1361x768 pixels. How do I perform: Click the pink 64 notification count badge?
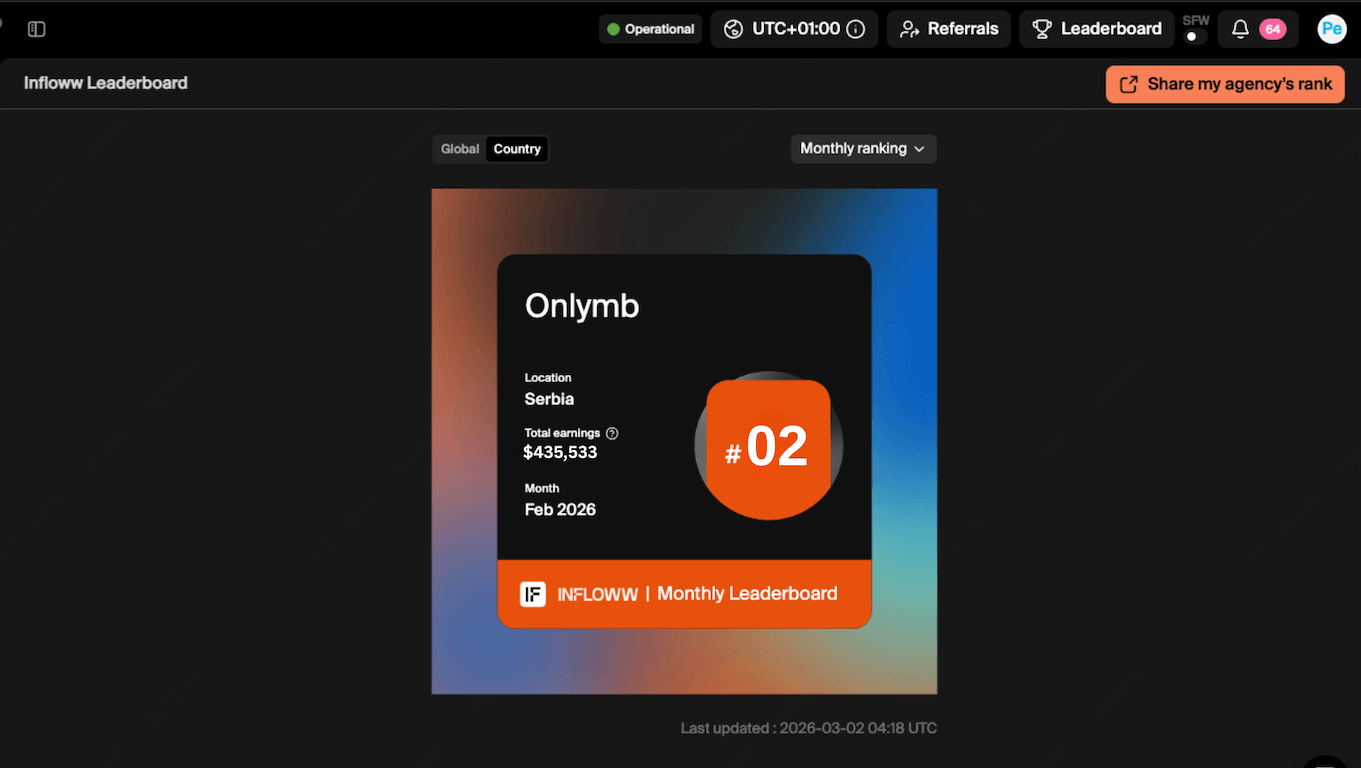click(1272, 29)
